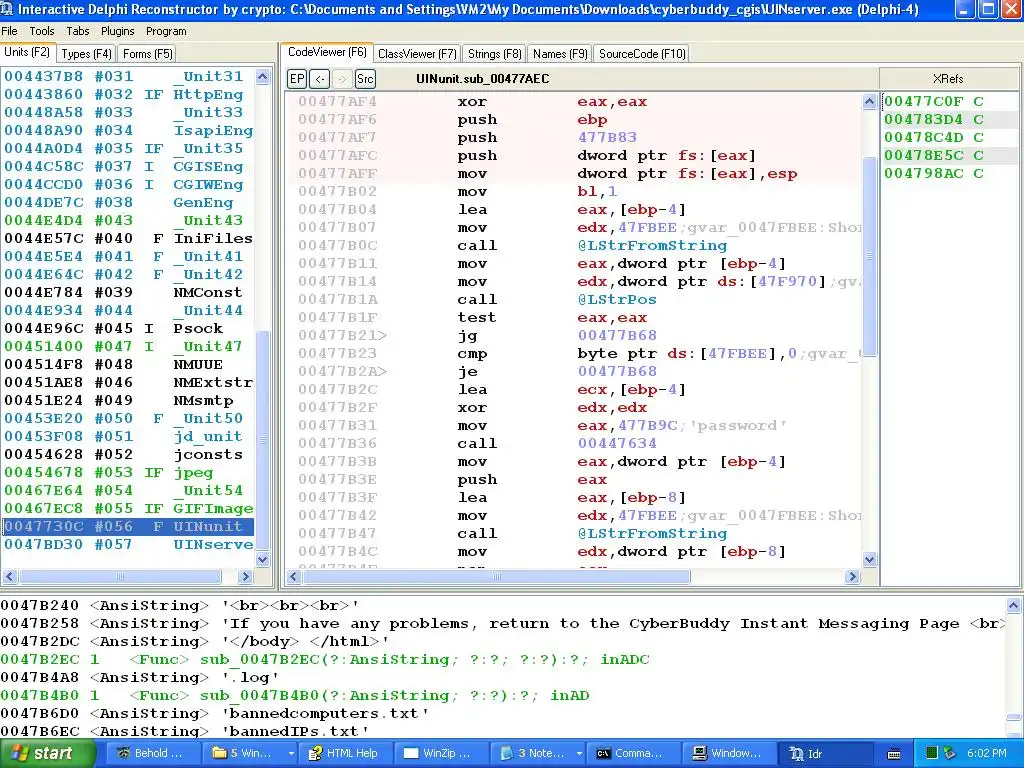Select XRef entry 00478C4D
1024x768 pixels.
[x=949, y=137]
